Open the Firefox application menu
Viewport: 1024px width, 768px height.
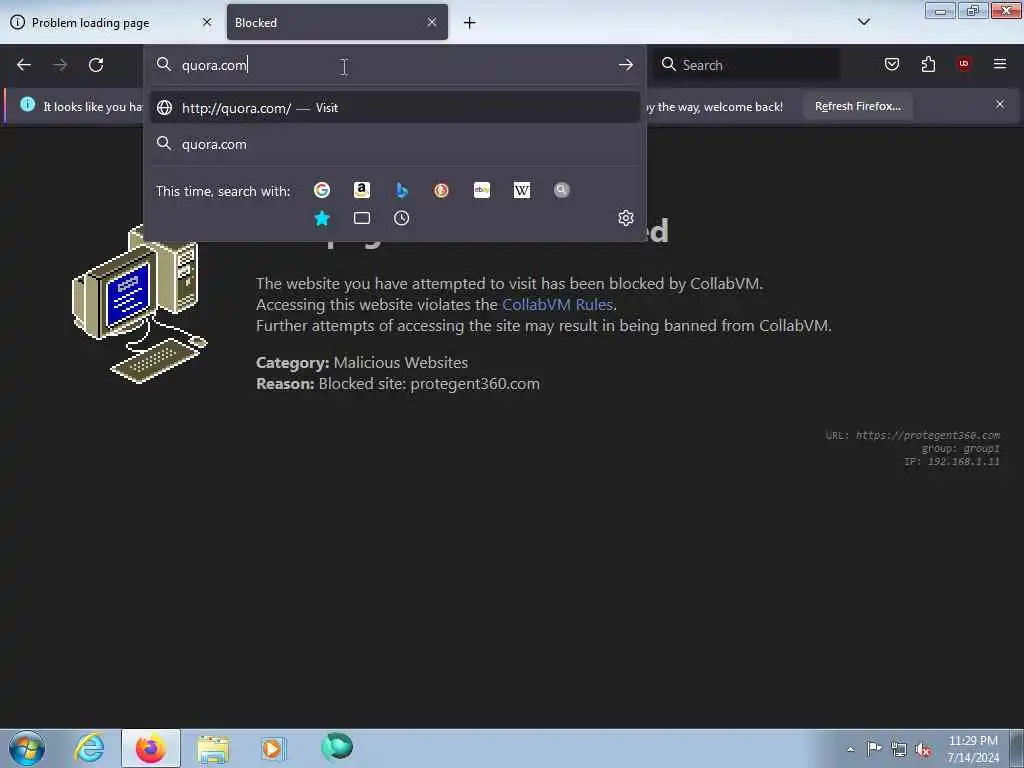click(1000, 64)
